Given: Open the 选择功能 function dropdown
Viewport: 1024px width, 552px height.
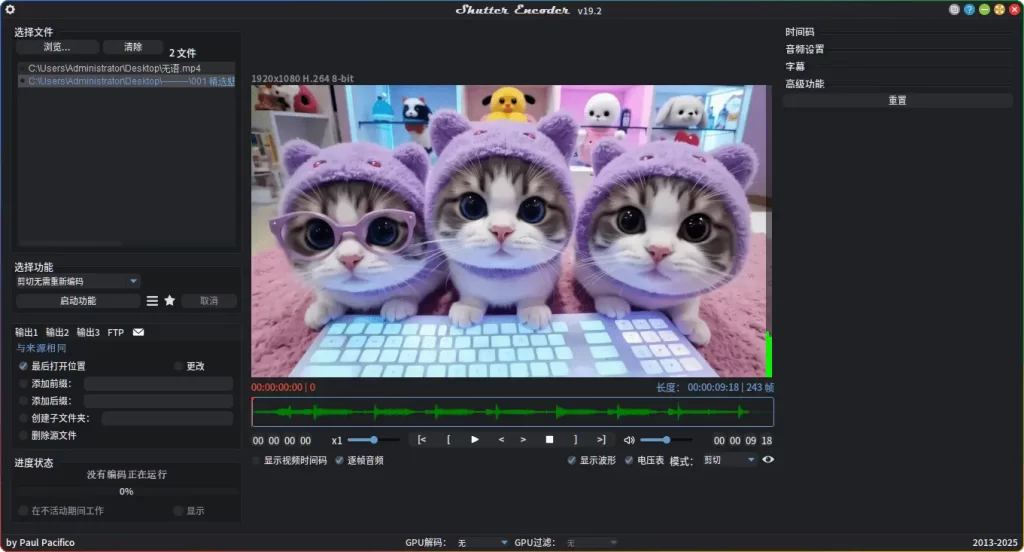Looking at the screenshot, I should [78, 282].
